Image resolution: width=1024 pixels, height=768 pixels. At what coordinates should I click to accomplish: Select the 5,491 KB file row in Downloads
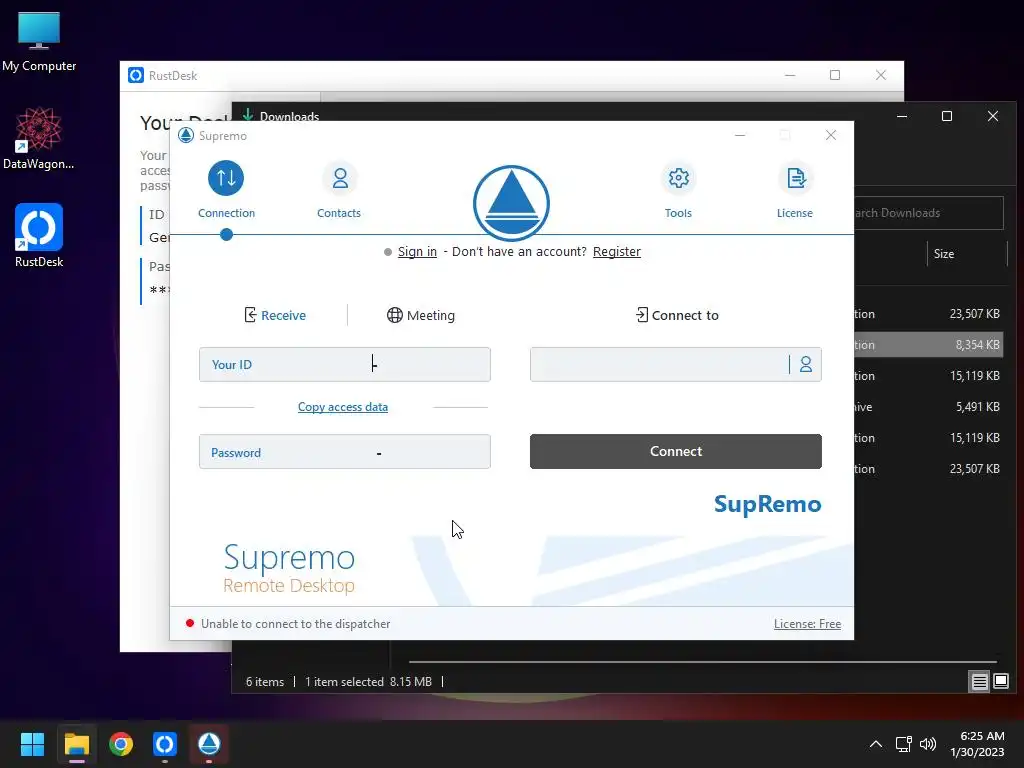(929, 407)
